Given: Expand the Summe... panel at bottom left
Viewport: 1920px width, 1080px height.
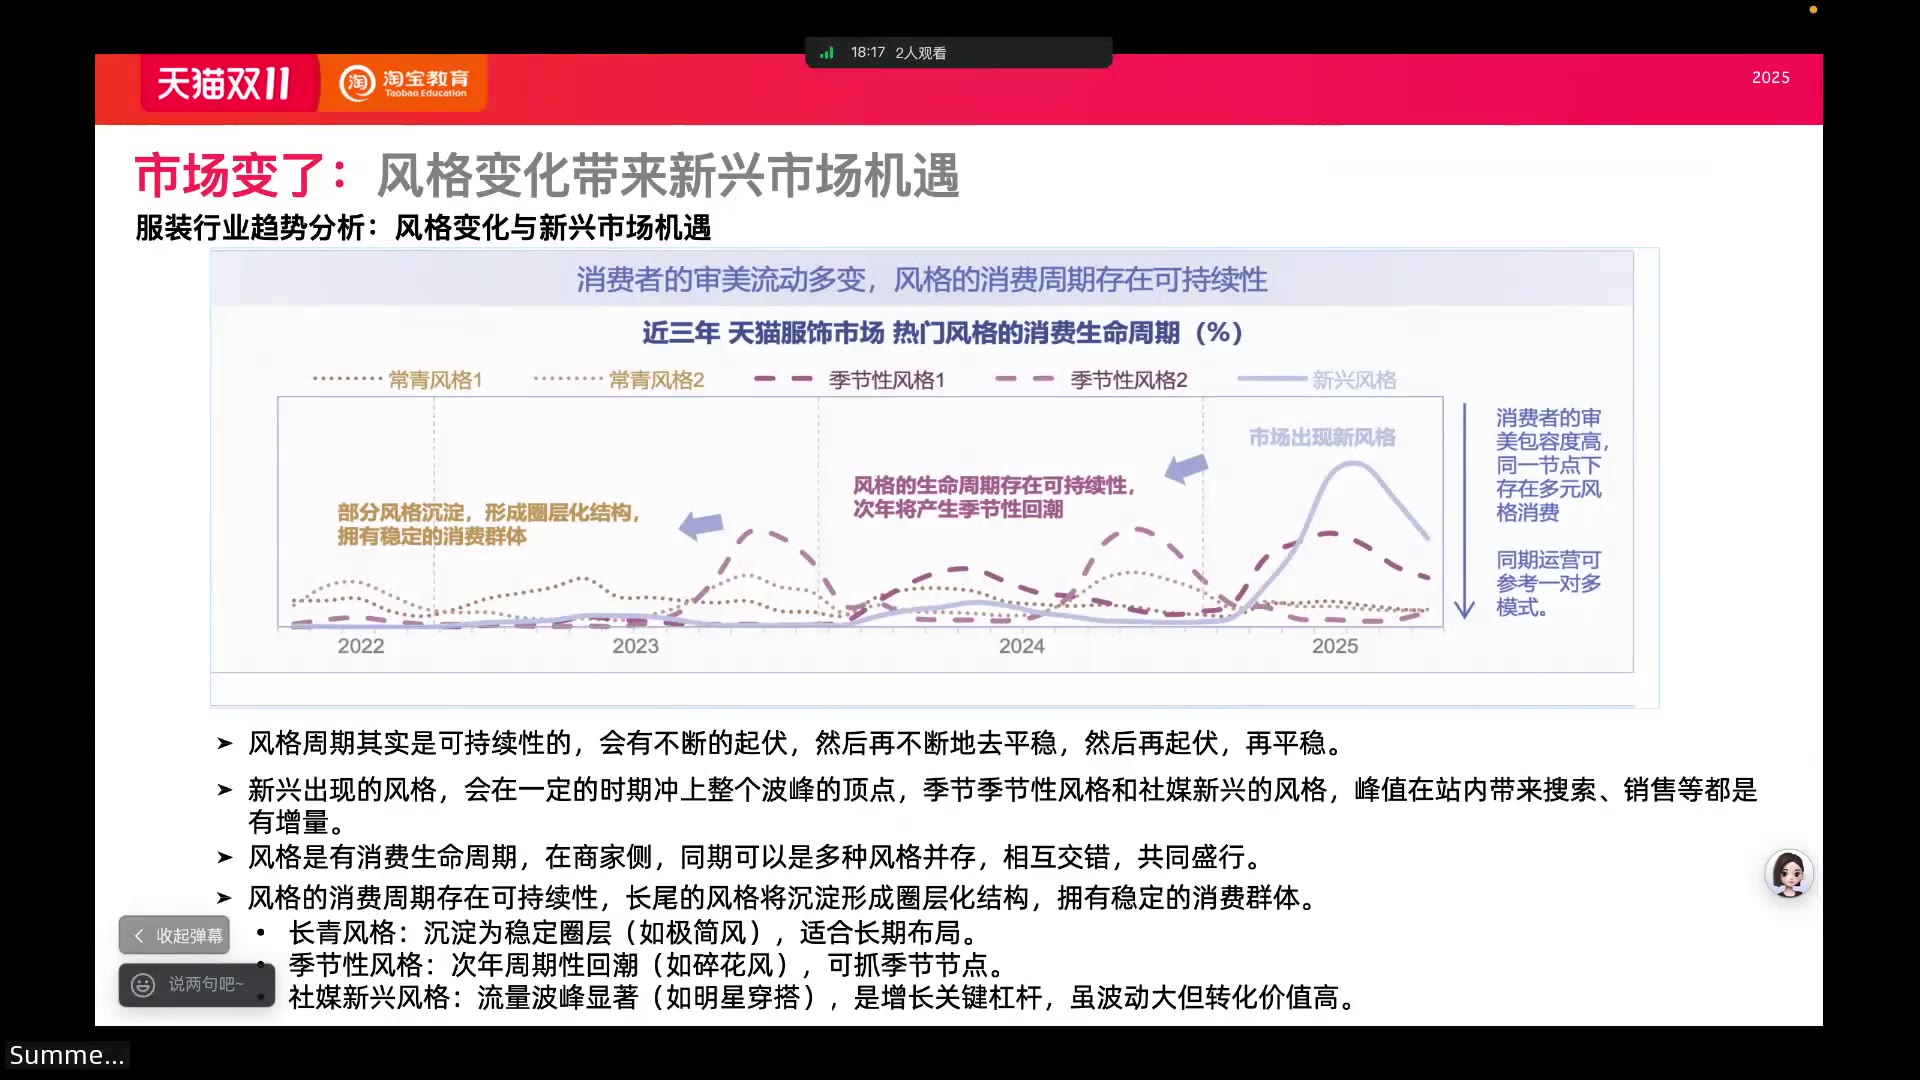Looking at the screenshot, I should pos(67,1054).
